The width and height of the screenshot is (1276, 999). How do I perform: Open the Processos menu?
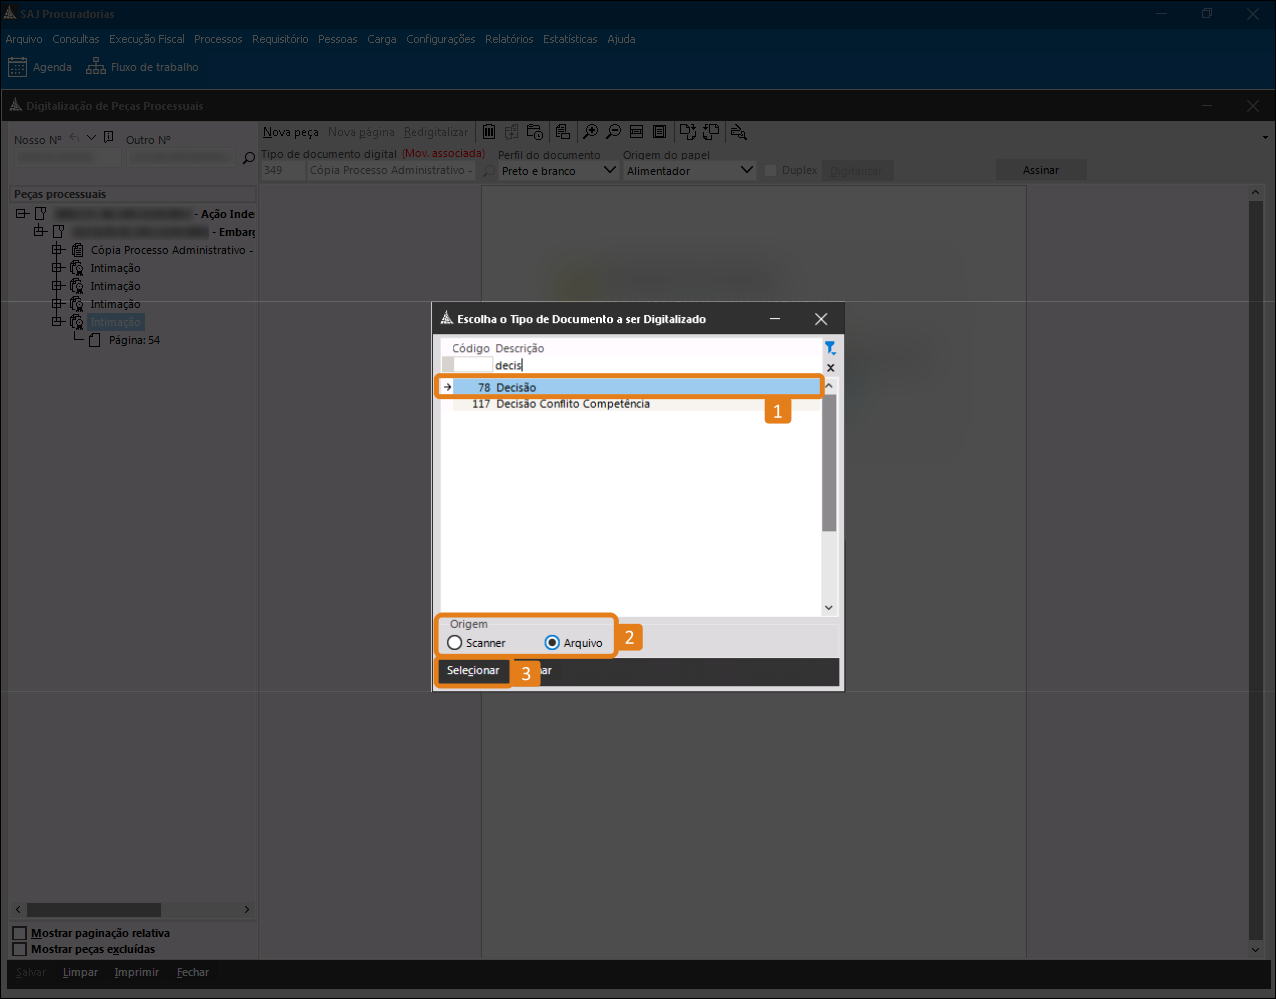[218, 39]
